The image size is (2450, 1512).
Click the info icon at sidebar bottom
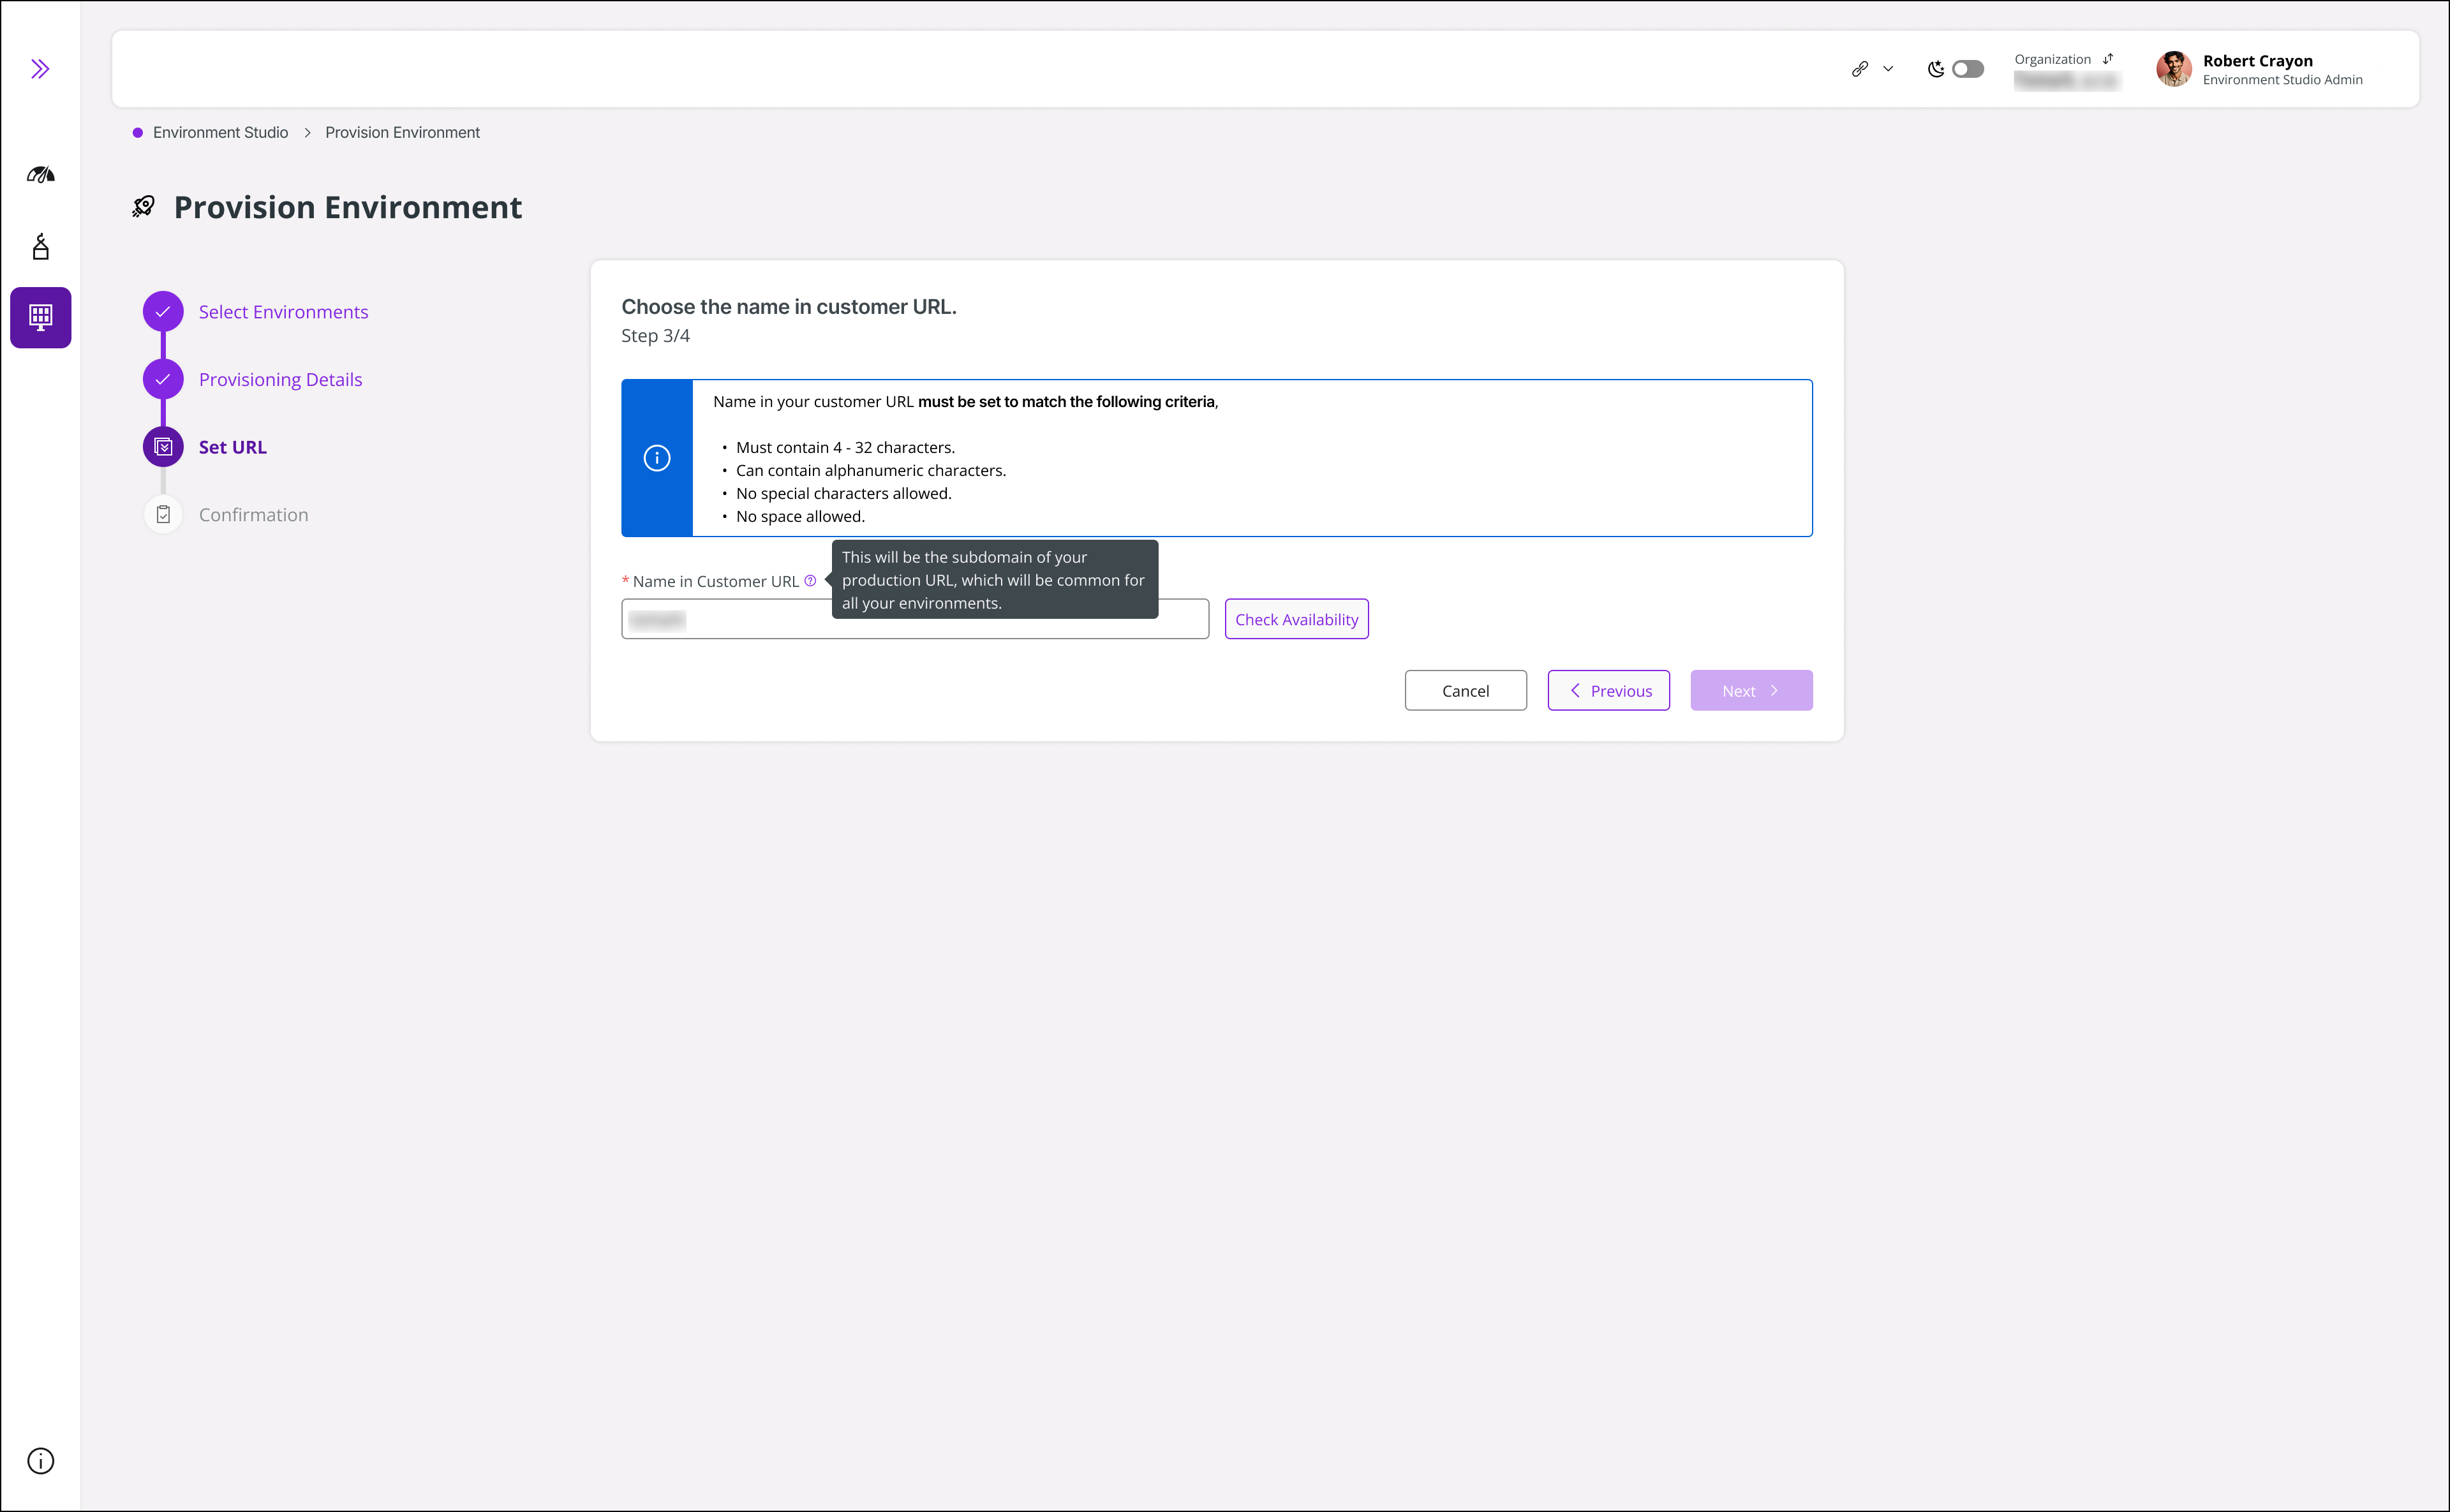click(40, 1461)
